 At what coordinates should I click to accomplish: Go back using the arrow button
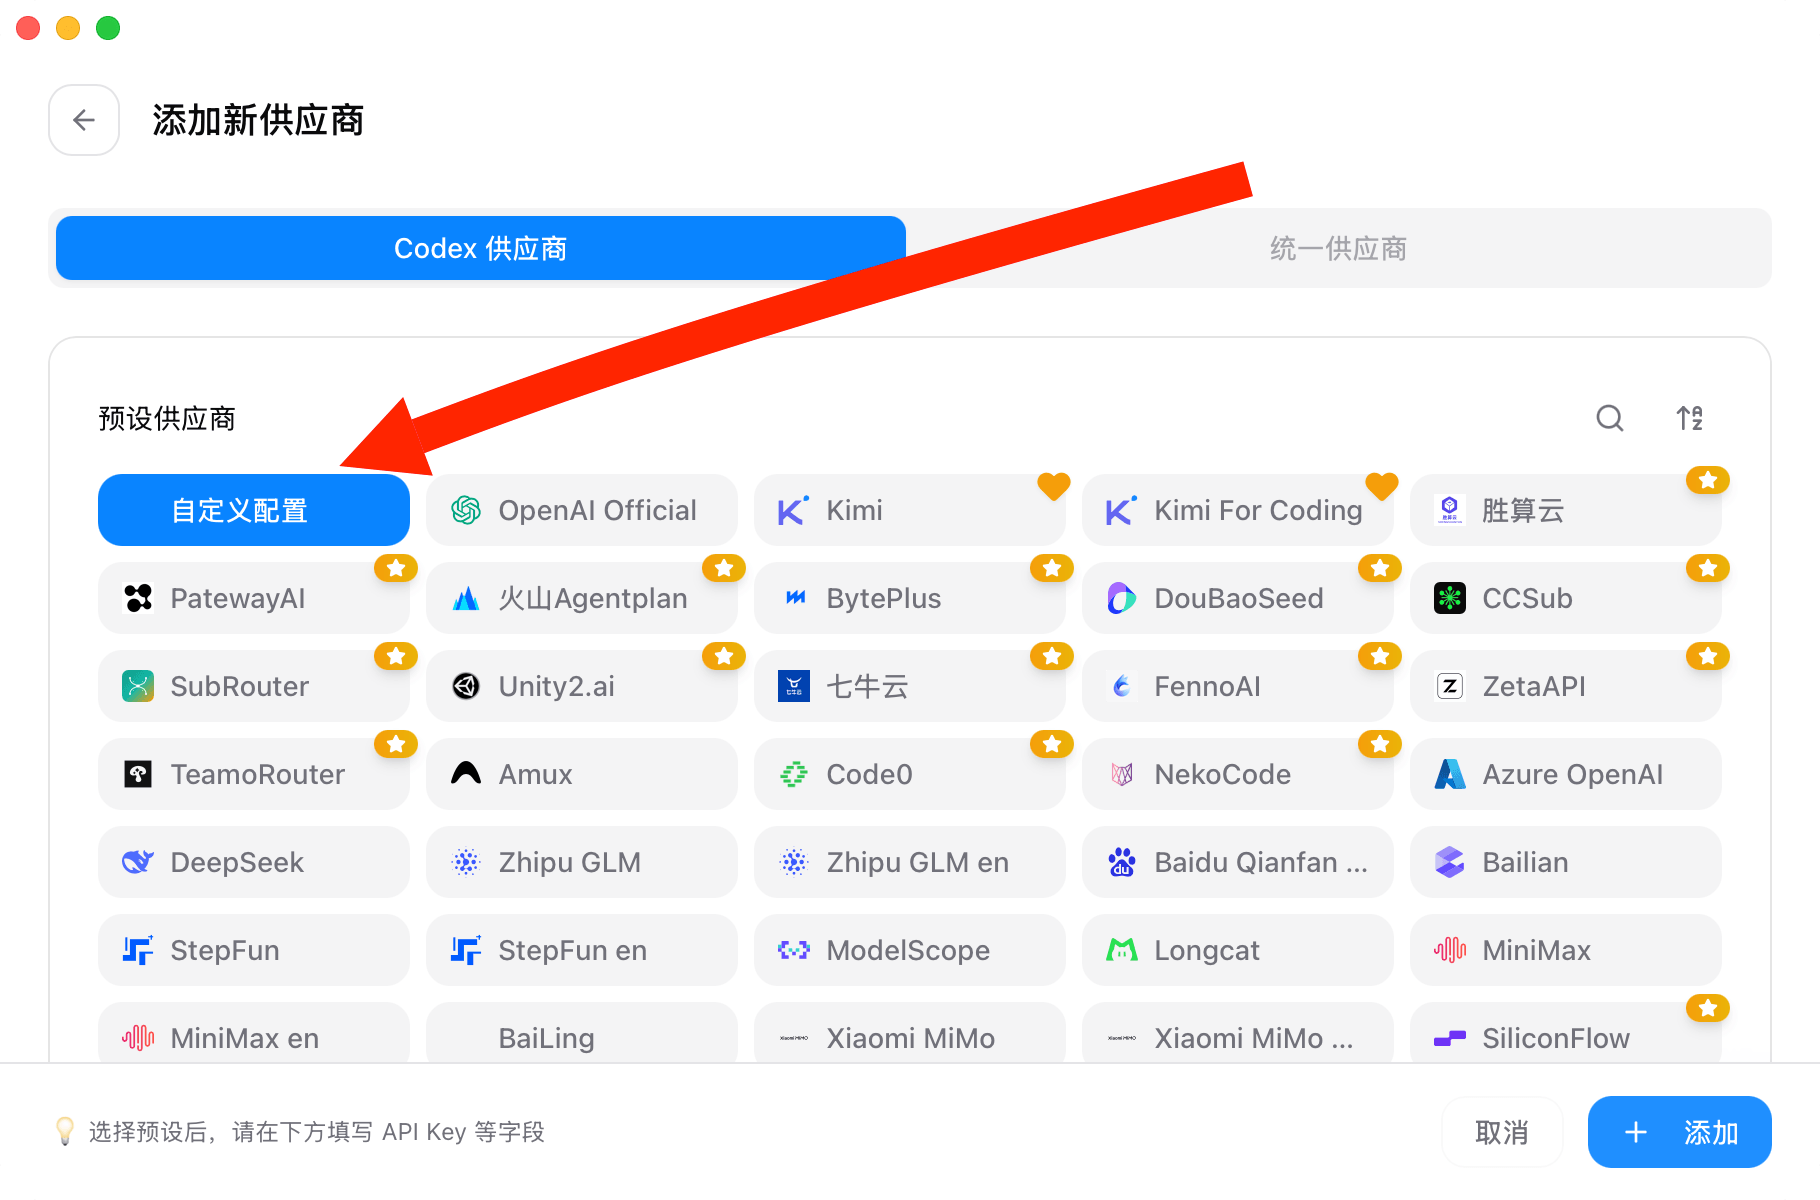point(84,120)
